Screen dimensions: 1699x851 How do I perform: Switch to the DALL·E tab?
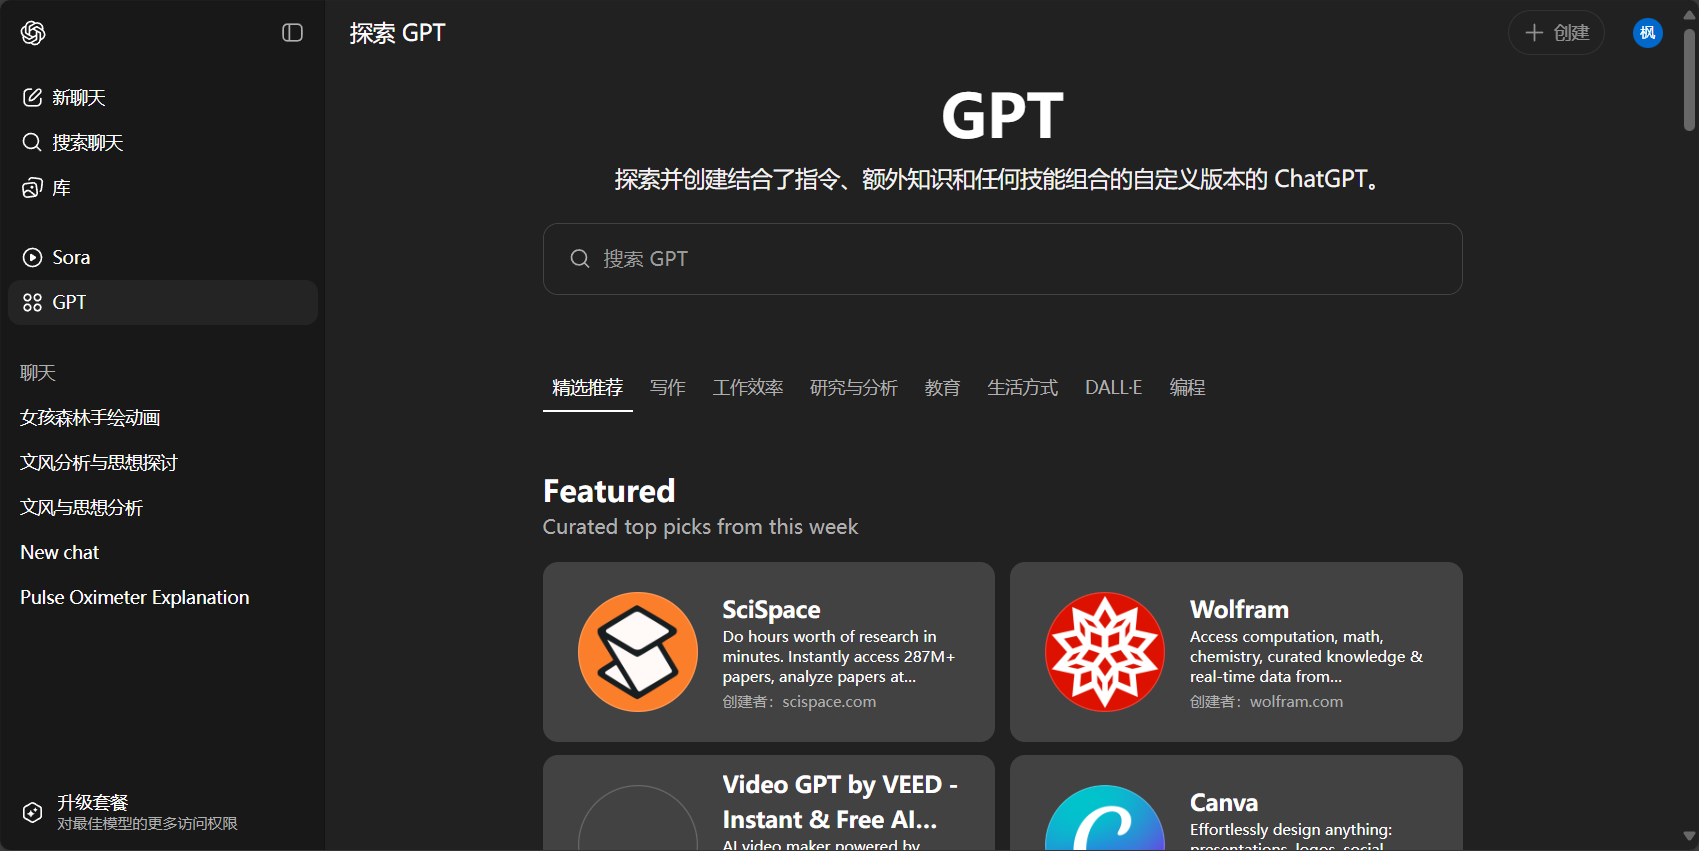[1114, 387]
